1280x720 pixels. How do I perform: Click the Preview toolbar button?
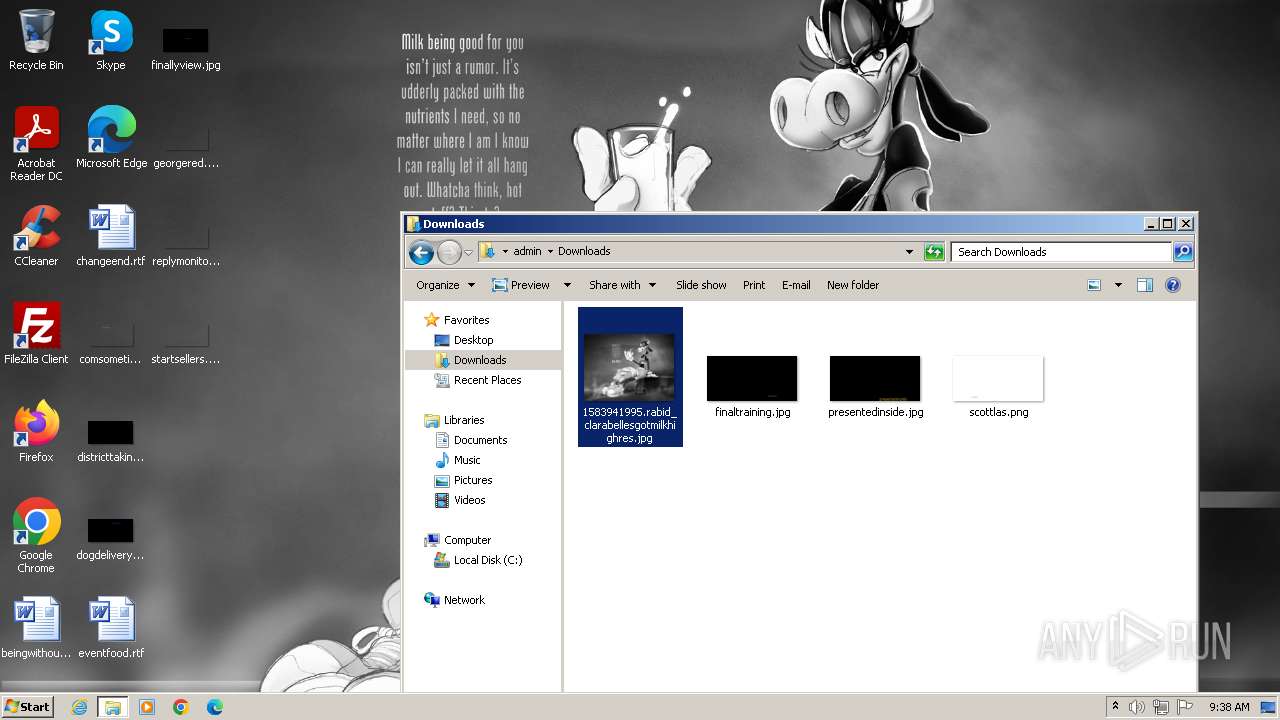[x=521, y=285]
